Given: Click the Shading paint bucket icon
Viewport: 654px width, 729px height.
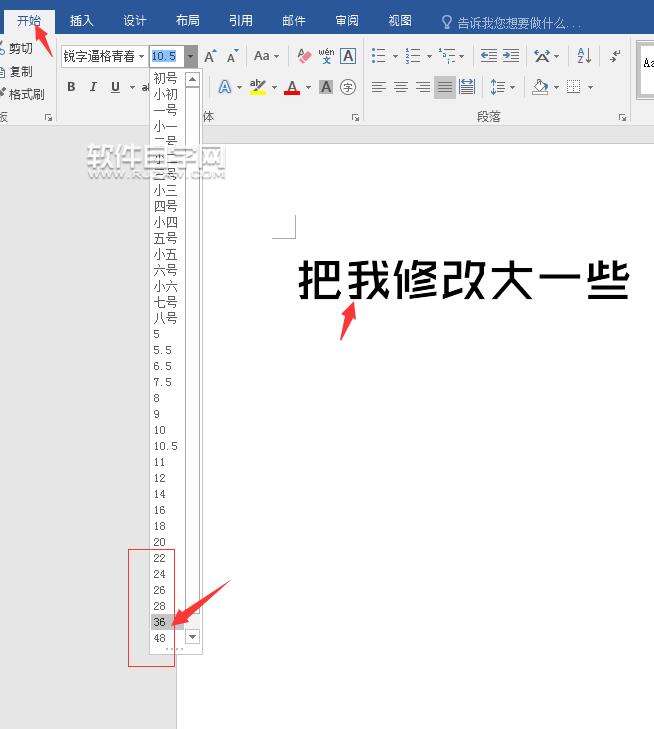Looking at the screenshot, I should (x=540, y=87).
